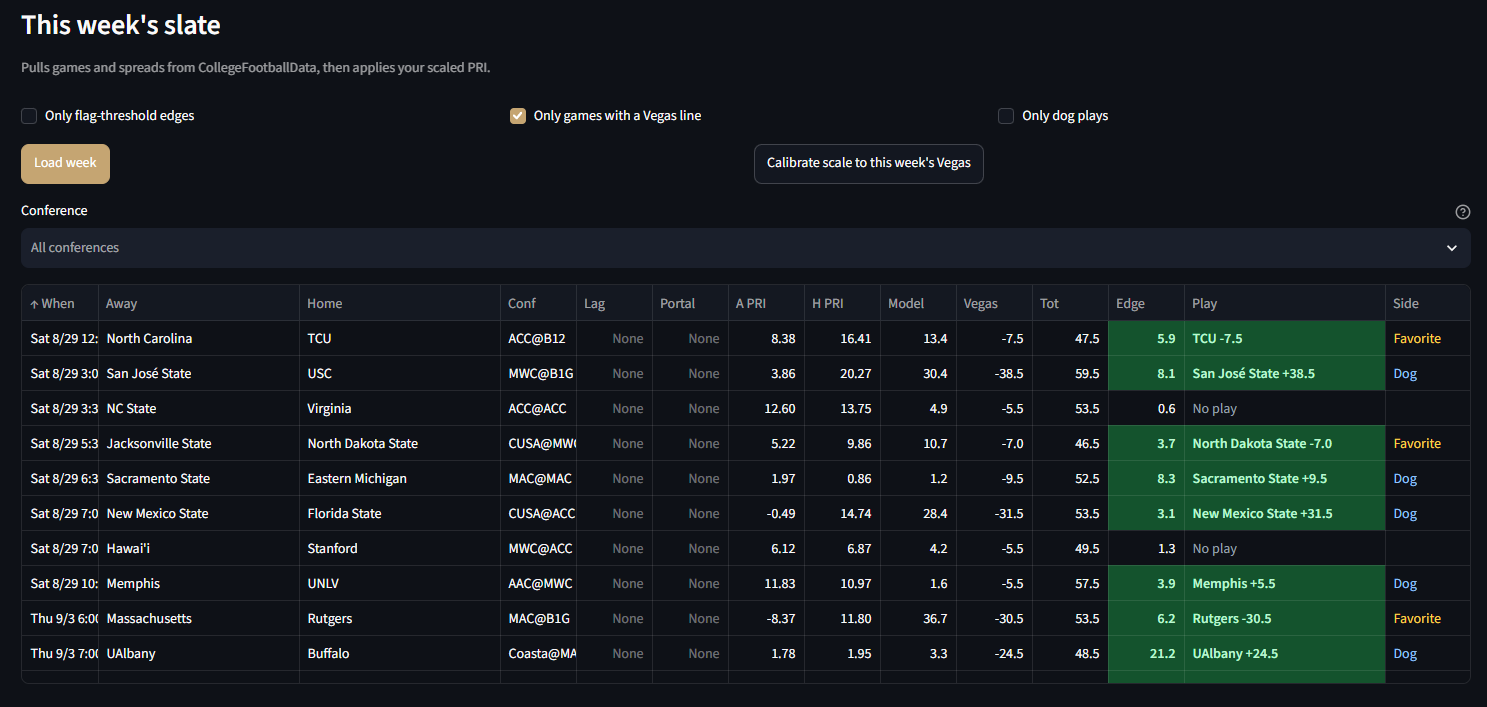
Task: Enable Only dog plays checkbox
Action: coord(1006,116)
